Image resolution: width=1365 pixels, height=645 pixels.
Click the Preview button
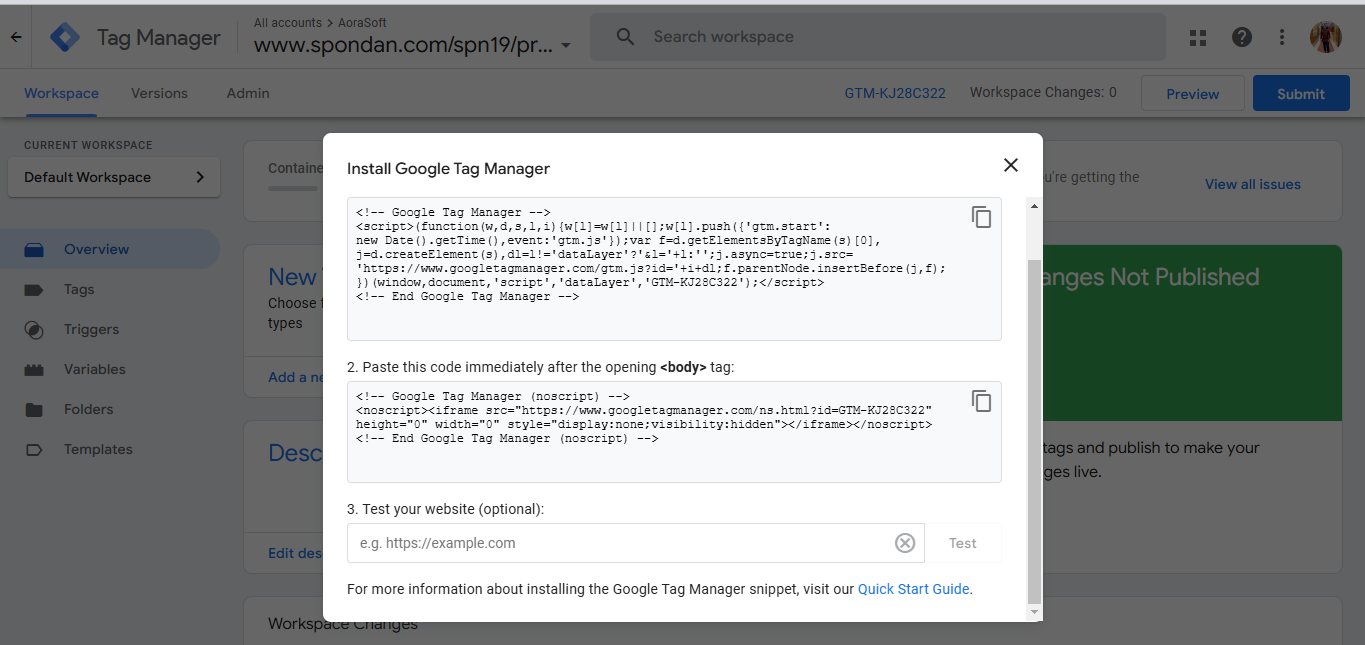1193,94
